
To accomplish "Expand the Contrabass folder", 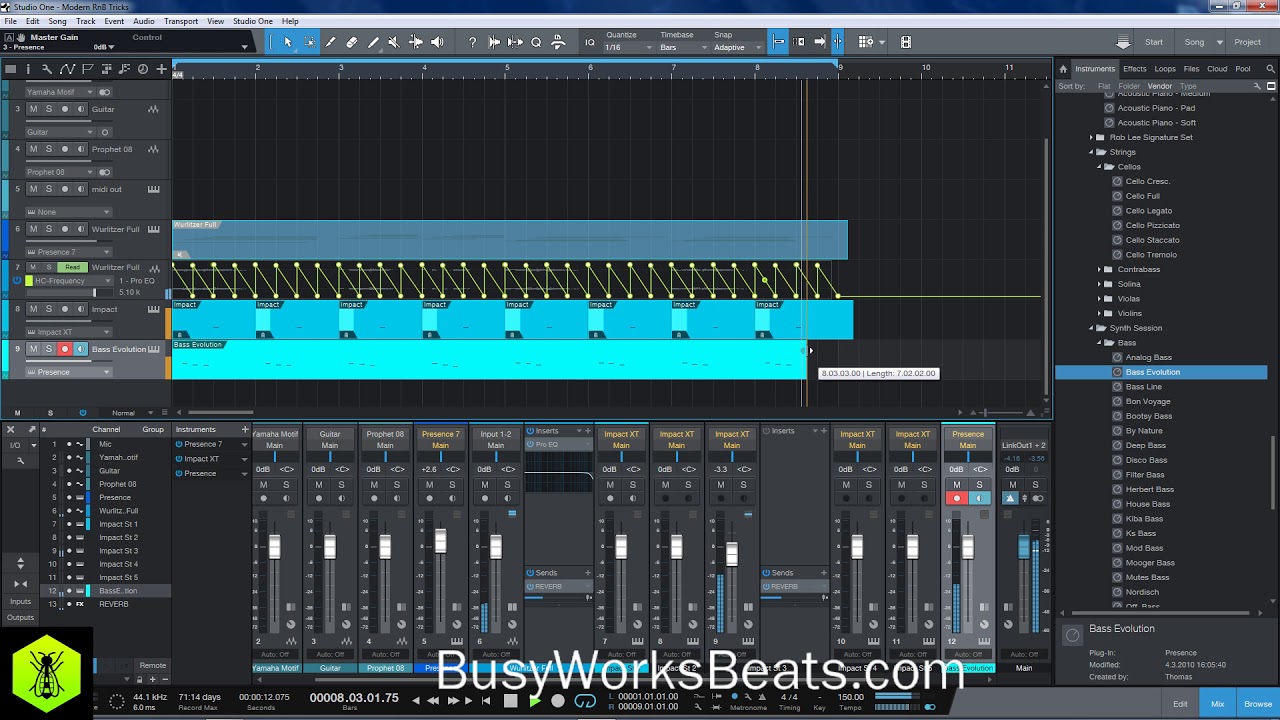I will click(1099, 269).
